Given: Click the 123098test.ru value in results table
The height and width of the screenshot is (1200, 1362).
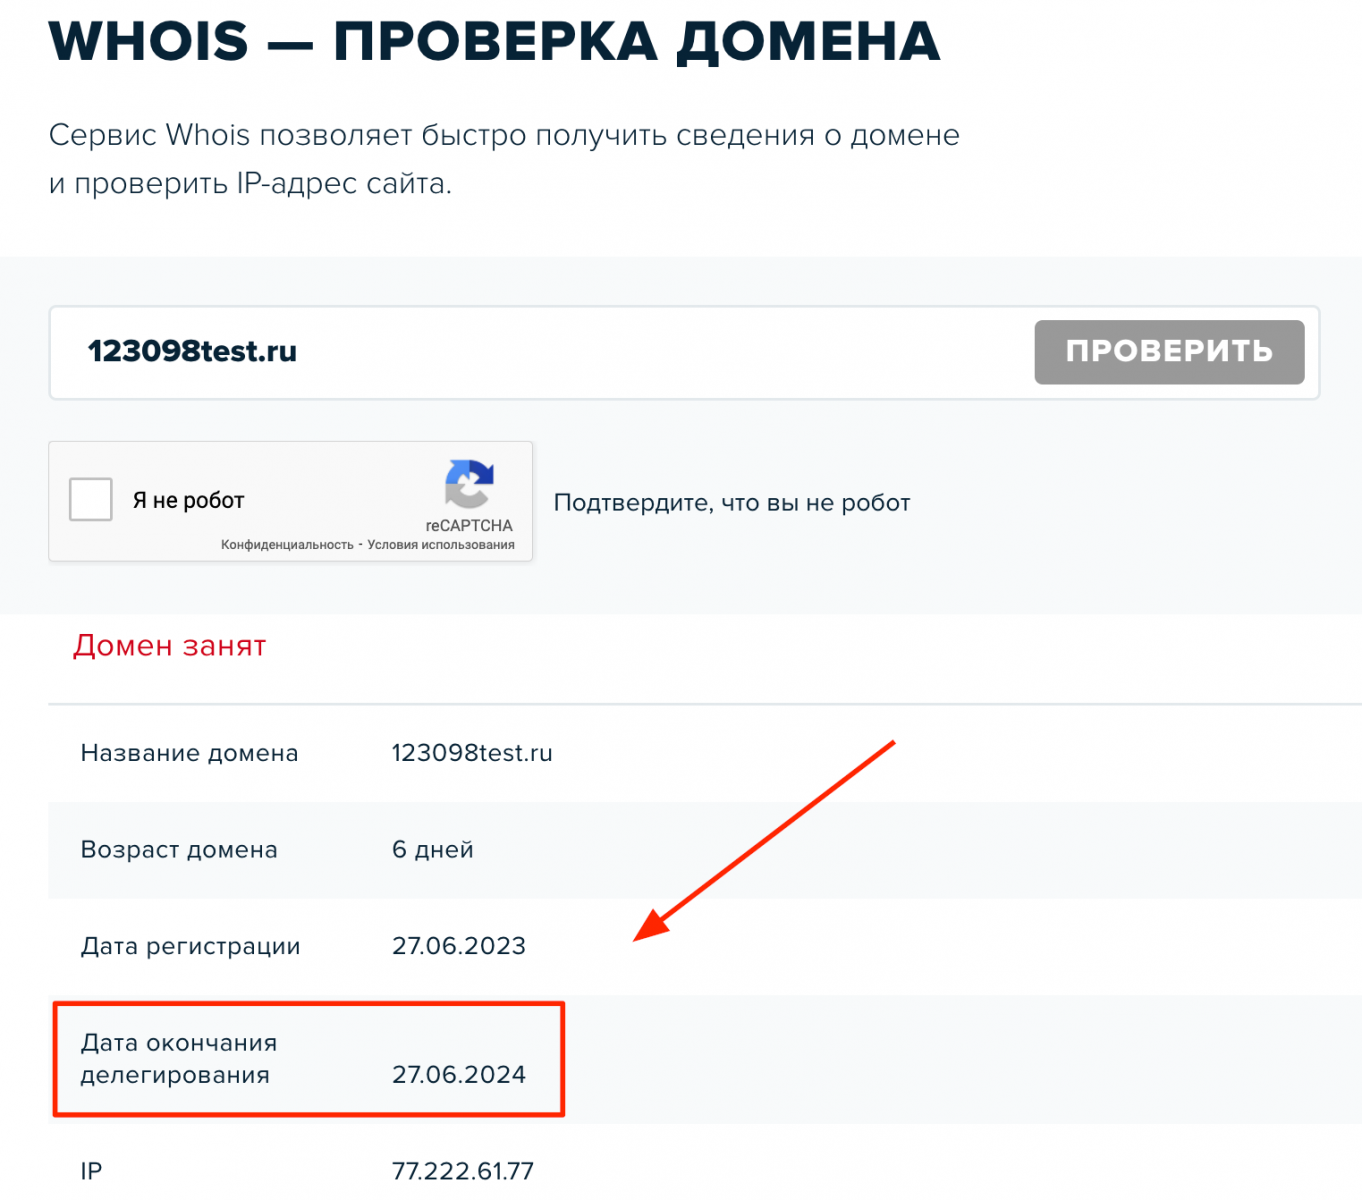Looking at the screenshot, I should pyautogui.click(x=471, y=753).
